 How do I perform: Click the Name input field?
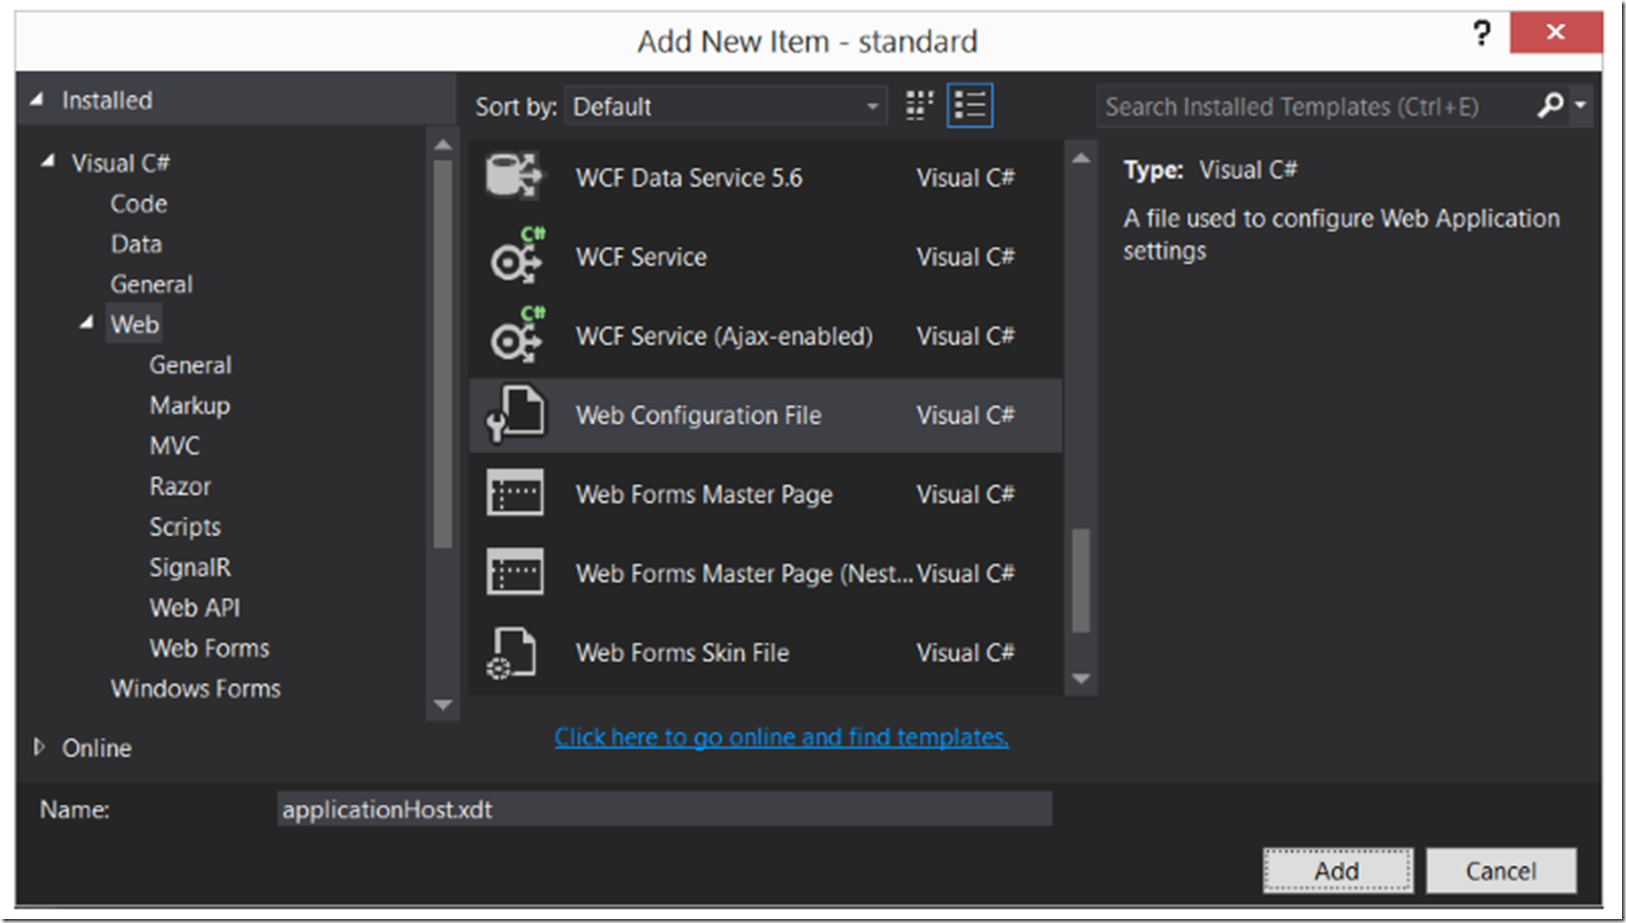point(664,809)
